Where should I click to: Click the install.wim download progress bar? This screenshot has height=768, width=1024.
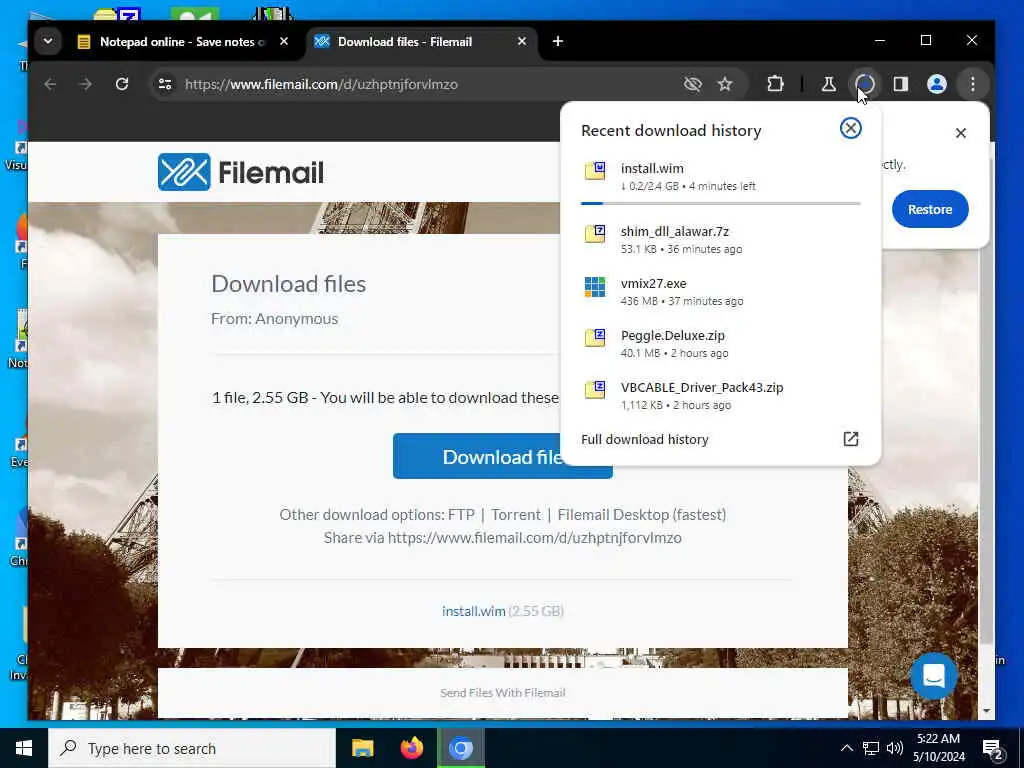click(720, 203)
